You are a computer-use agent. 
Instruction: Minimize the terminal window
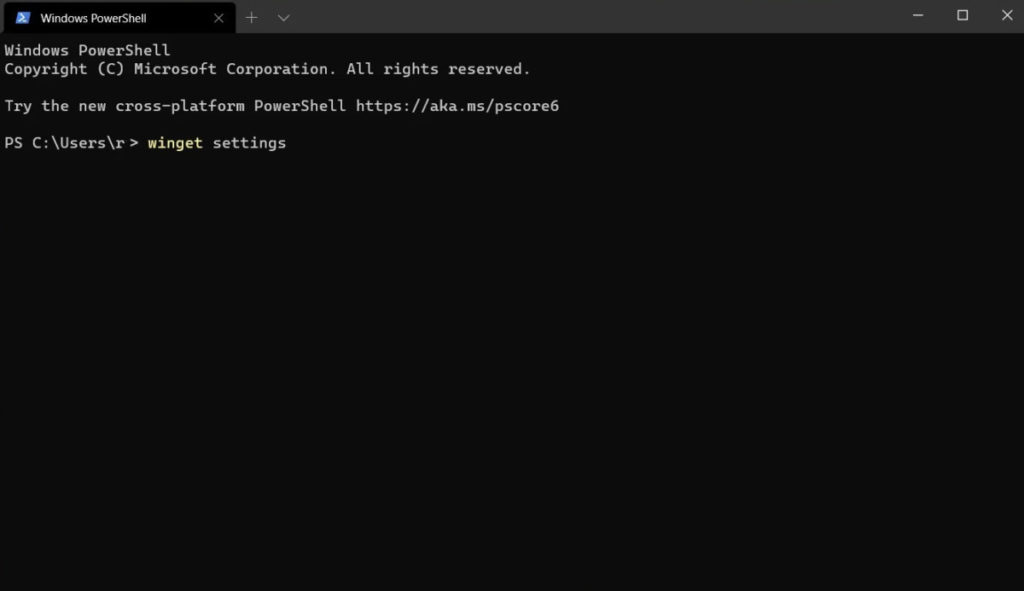click(917, 16)
